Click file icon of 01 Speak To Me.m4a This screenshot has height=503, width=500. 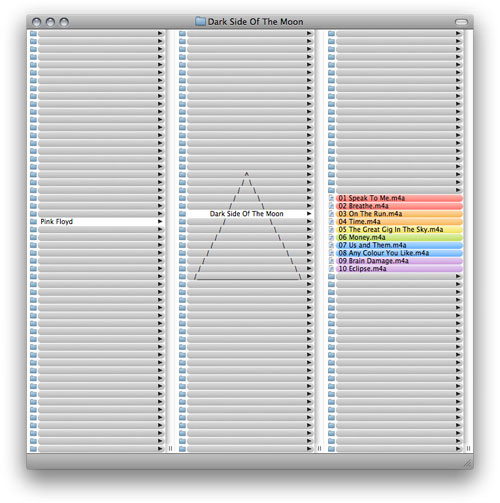(x=331, y=198)
